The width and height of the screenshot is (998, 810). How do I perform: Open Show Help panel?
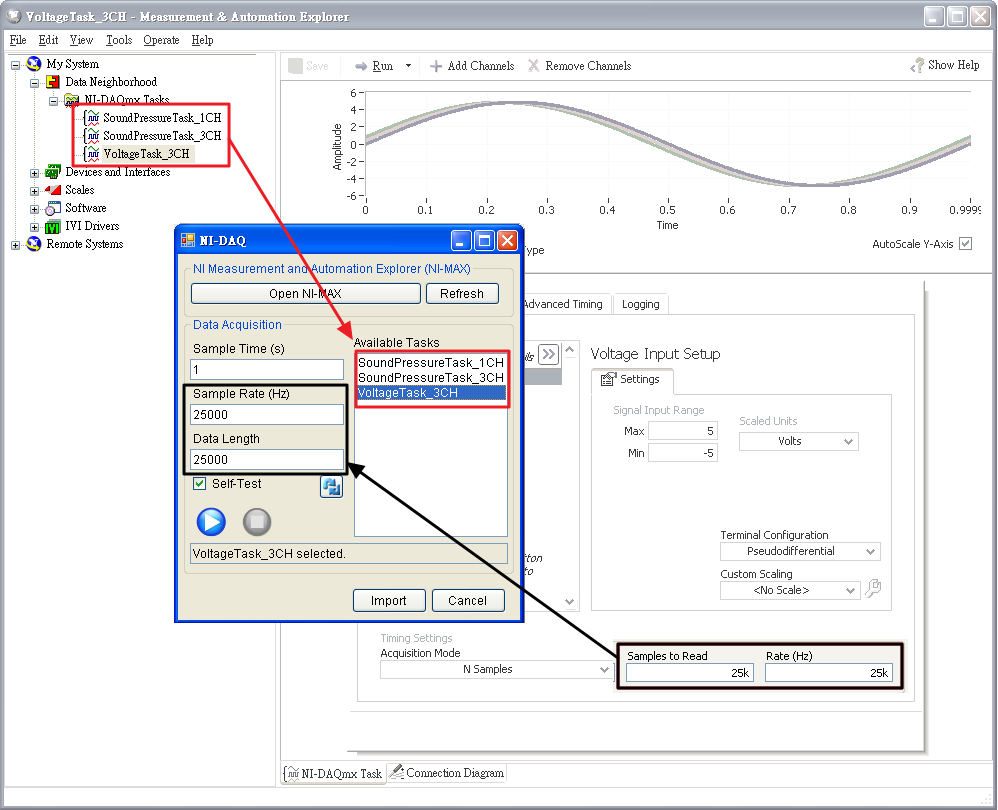pos(945,65)
